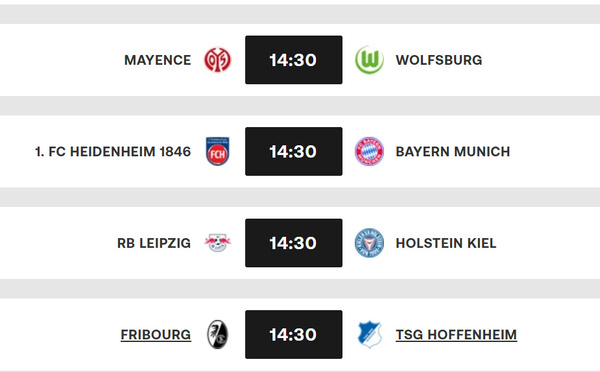Open the Bayern Munich crest

coord(369,151)
